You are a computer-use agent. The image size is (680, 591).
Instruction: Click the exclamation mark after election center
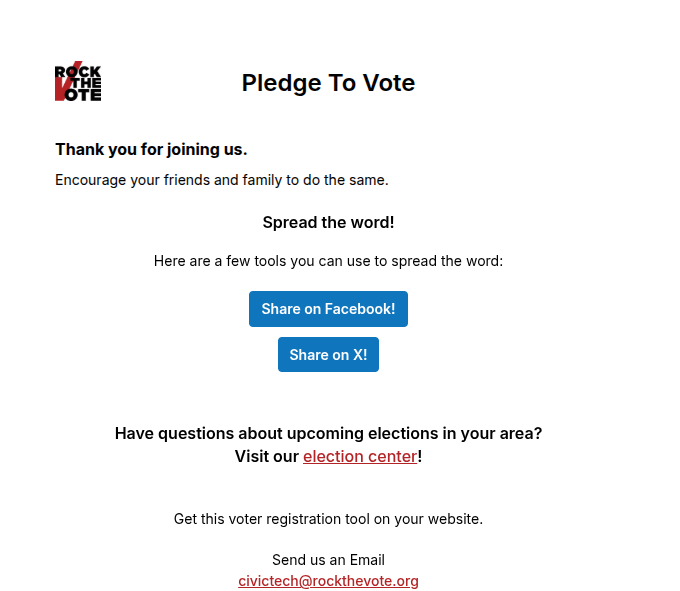pyautogui.click(x=420, y=456)
